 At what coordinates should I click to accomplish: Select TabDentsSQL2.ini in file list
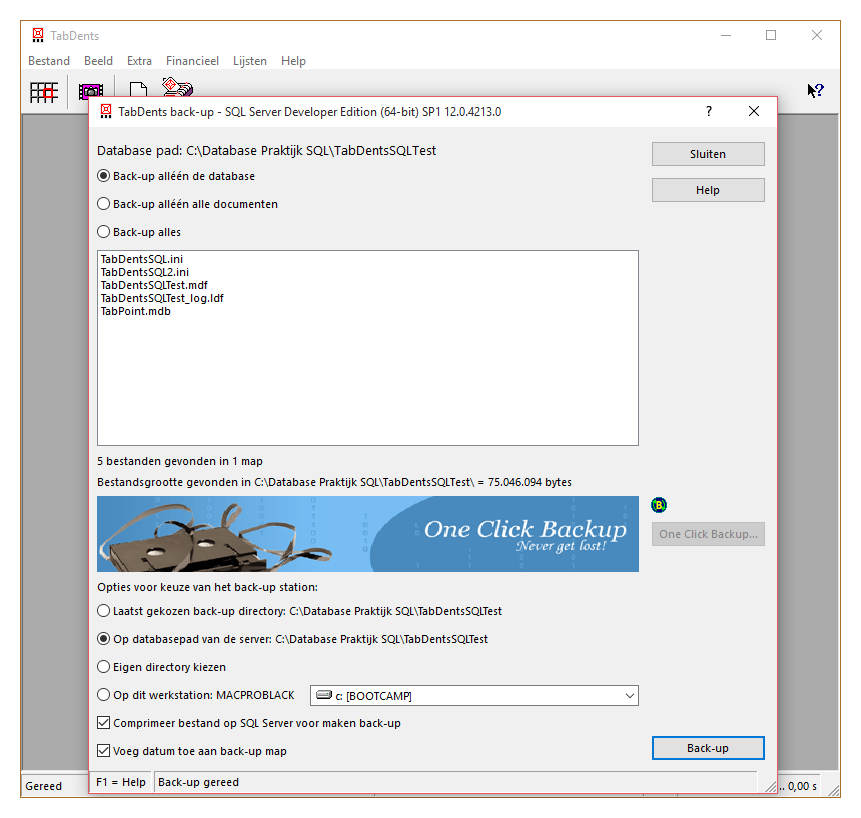(144, 272)
